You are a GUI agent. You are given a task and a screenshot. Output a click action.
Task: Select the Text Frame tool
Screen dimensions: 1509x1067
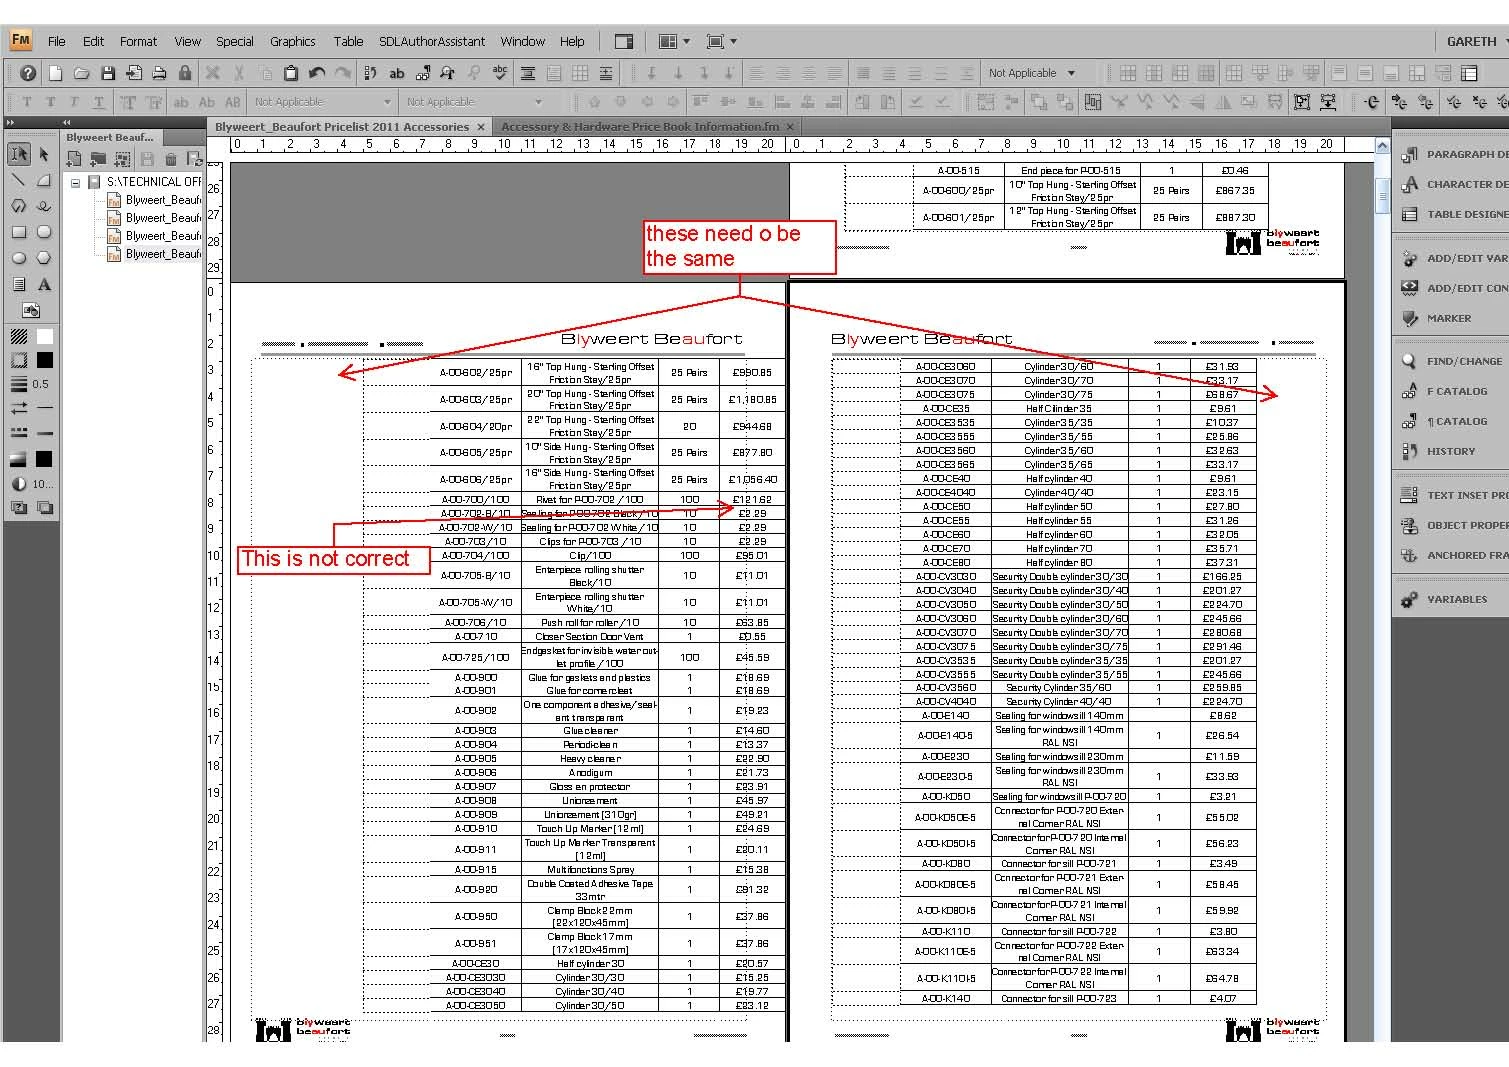point(19,284)
